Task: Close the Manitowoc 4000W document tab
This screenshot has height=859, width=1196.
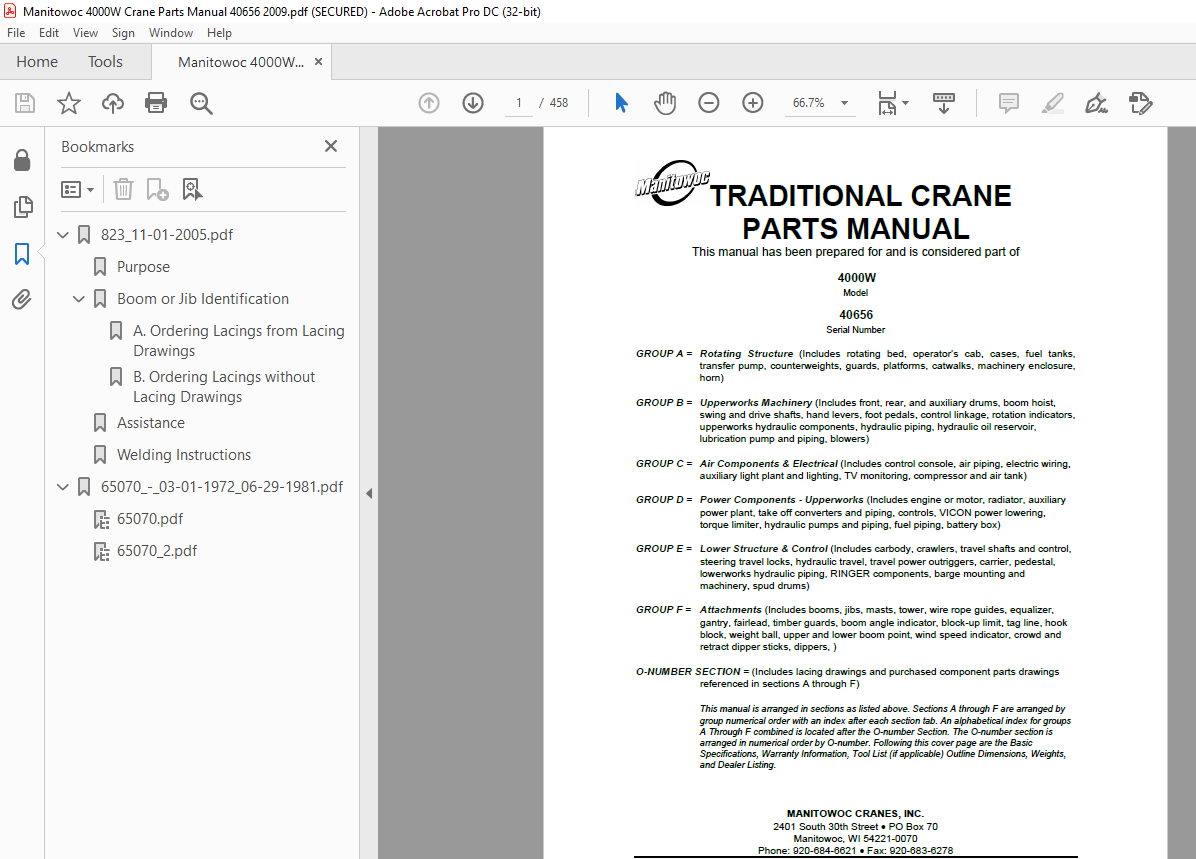Action: [x=319, y=62]
